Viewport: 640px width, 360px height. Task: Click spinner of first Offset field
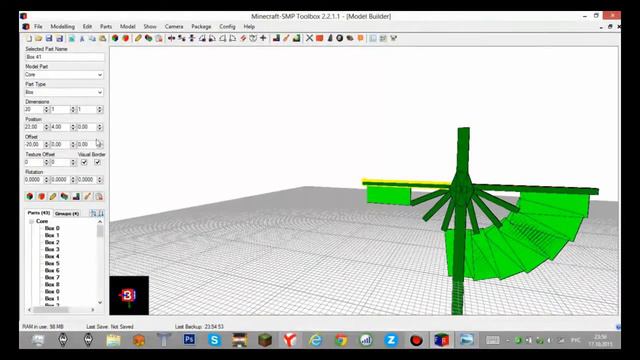[x=46, y=144]
